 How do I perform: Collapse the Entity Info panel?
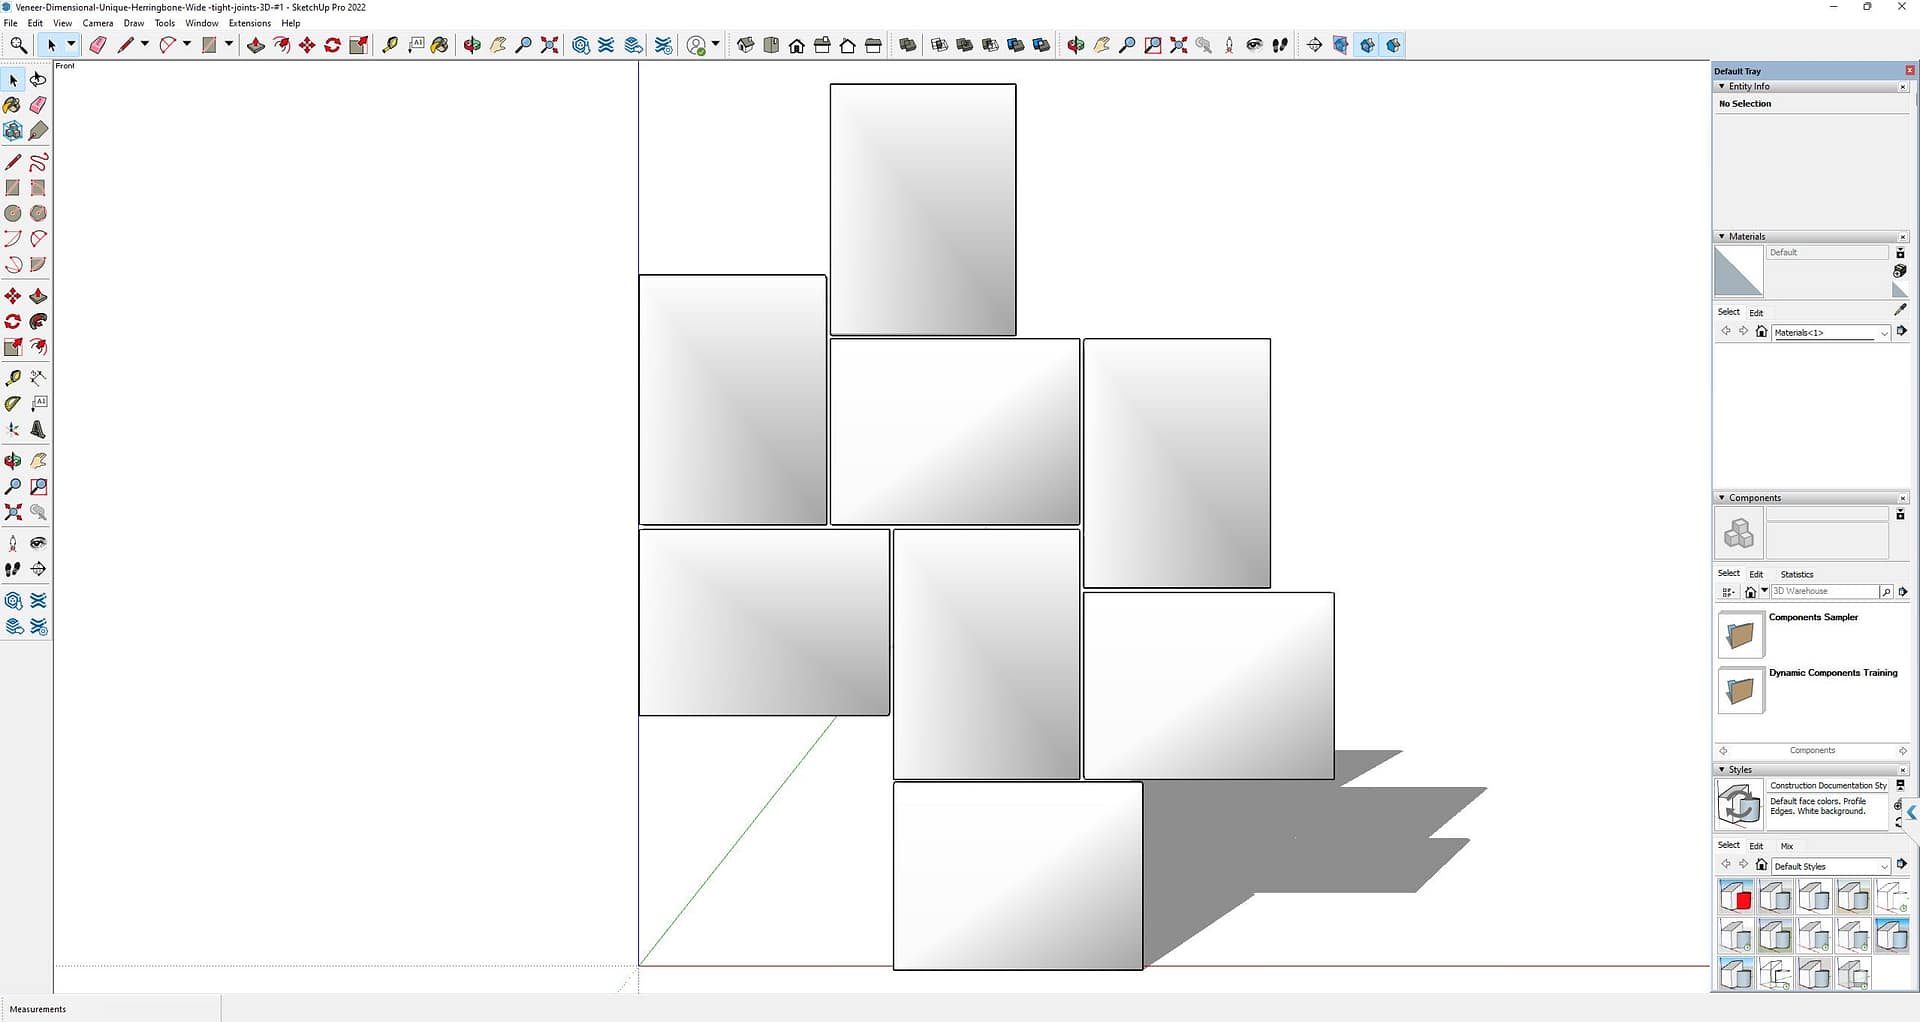[x=1721, y=87]
